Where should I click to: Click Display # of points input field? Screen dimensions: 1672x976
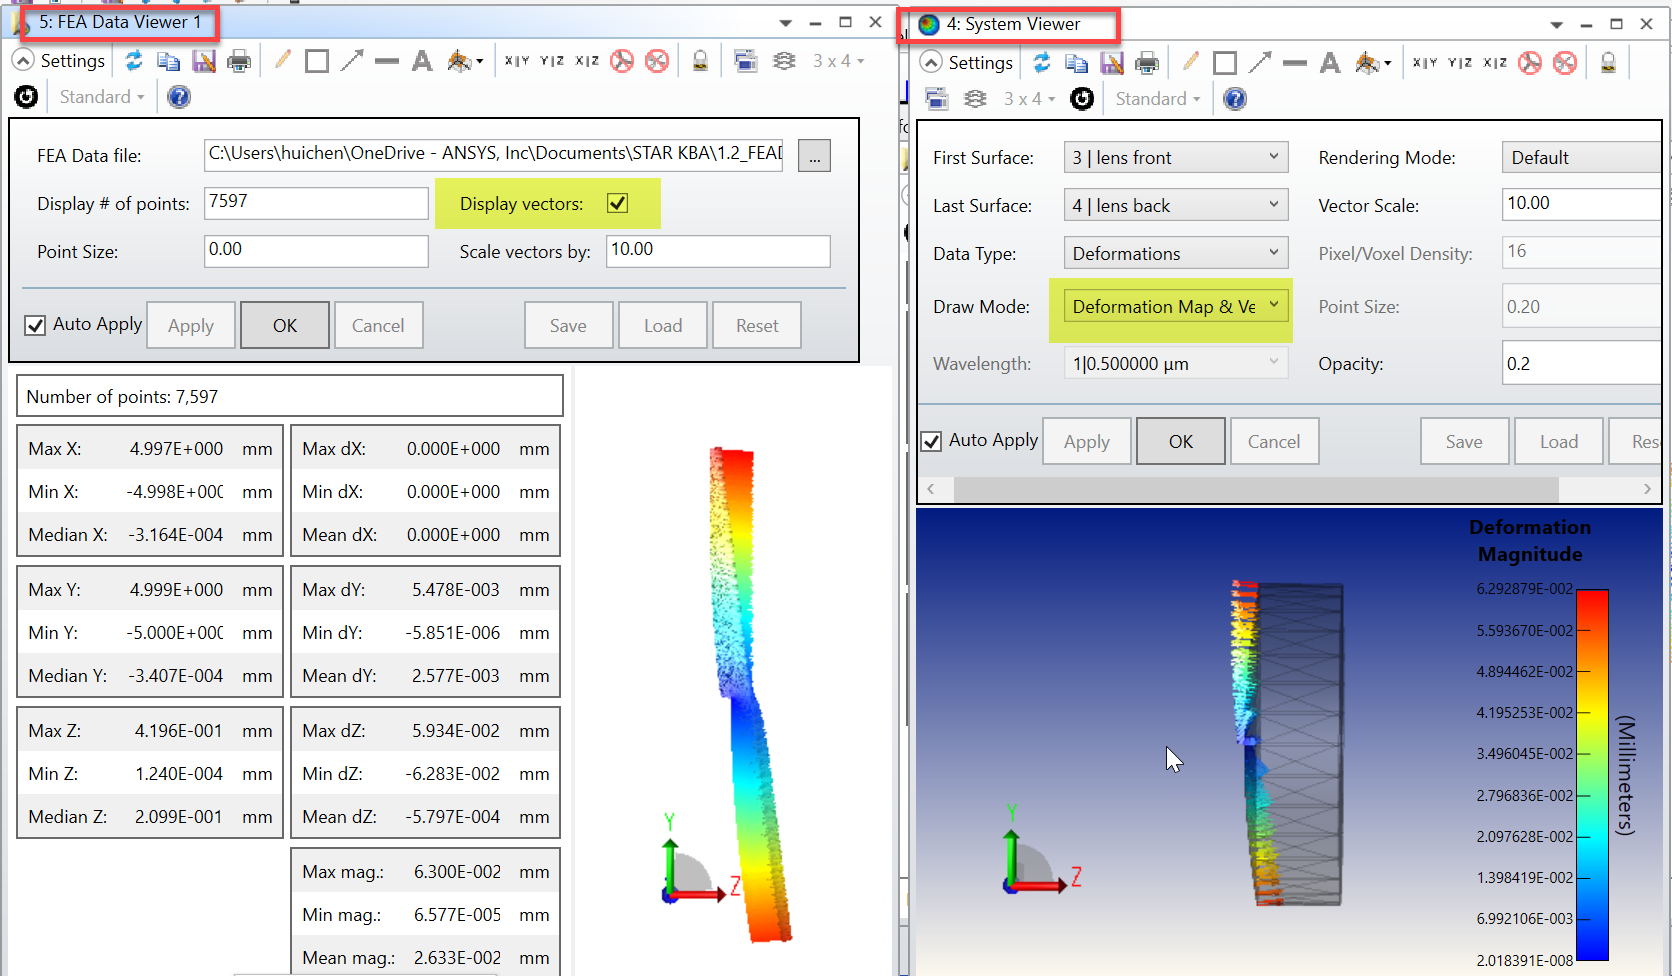point(316,203)
